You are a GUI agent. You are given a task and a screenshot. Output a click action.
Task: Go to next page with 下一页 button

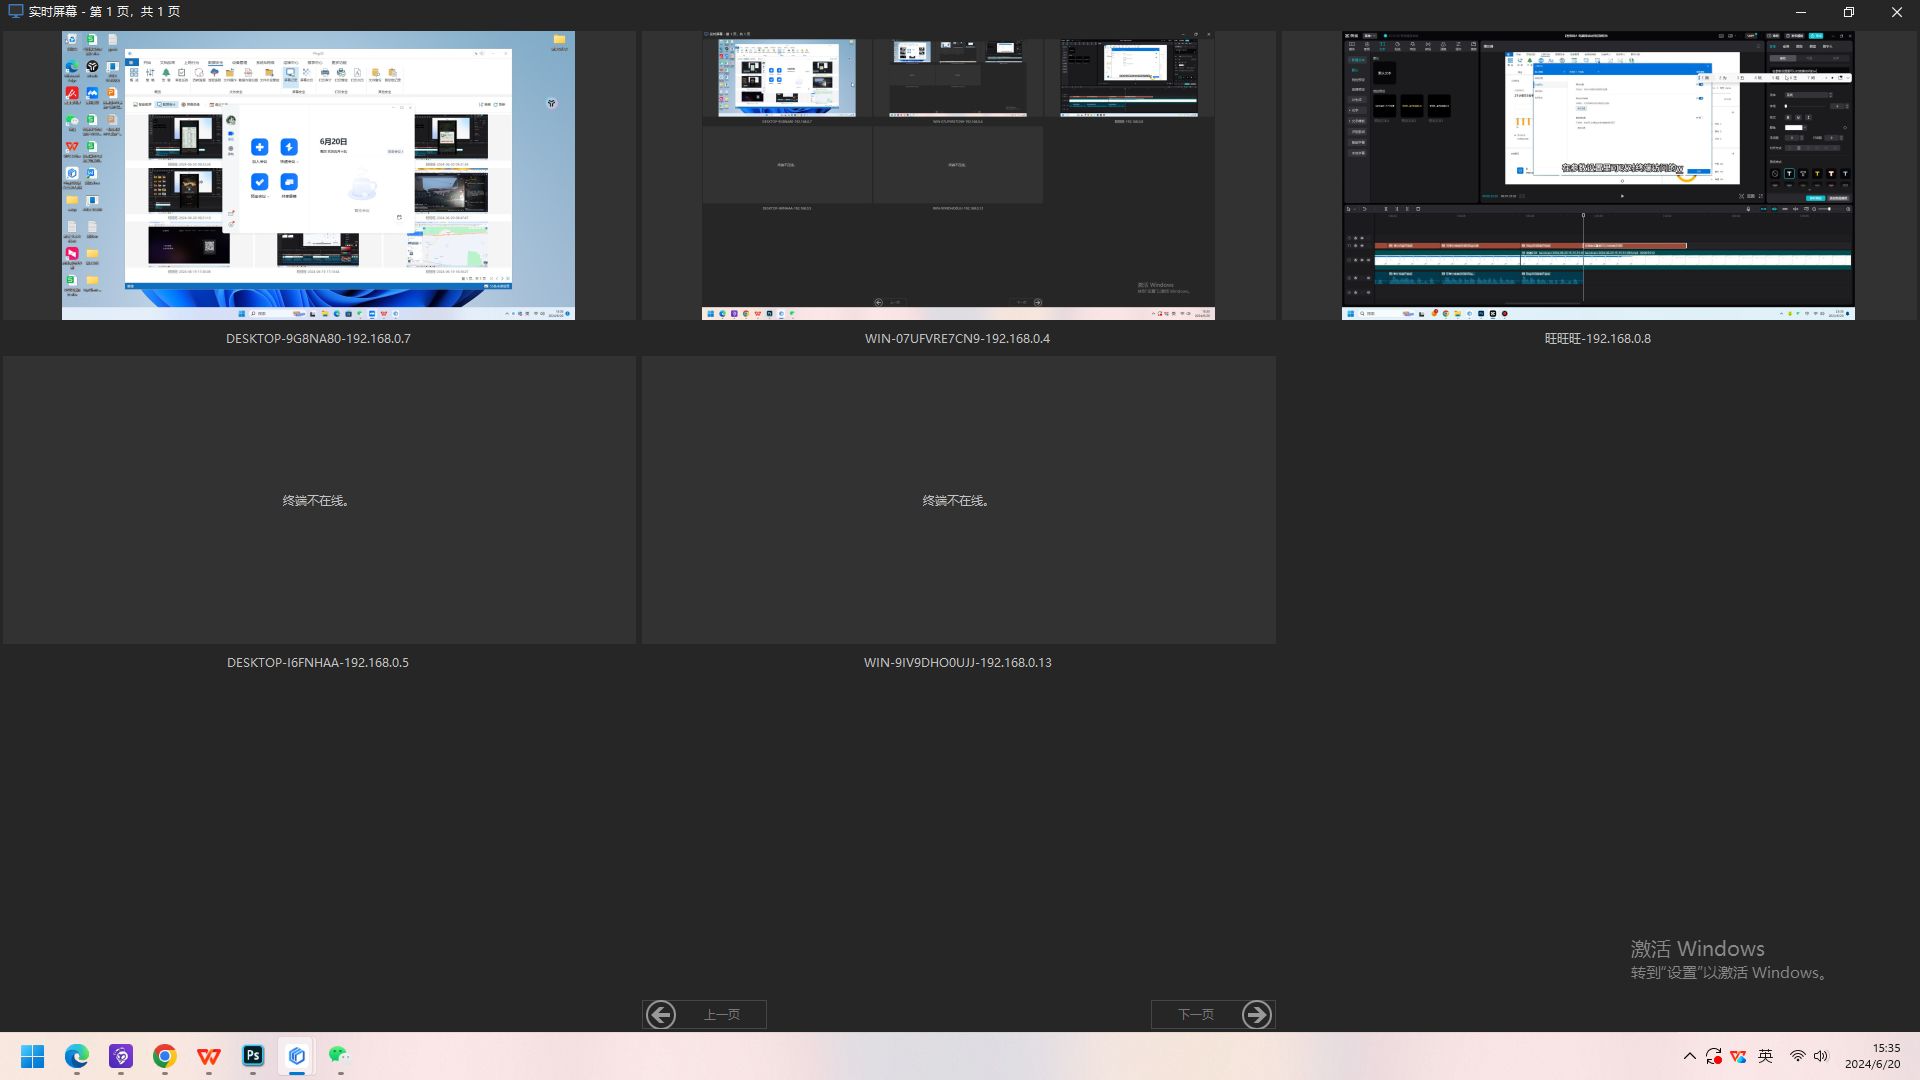point(1212,1014)
